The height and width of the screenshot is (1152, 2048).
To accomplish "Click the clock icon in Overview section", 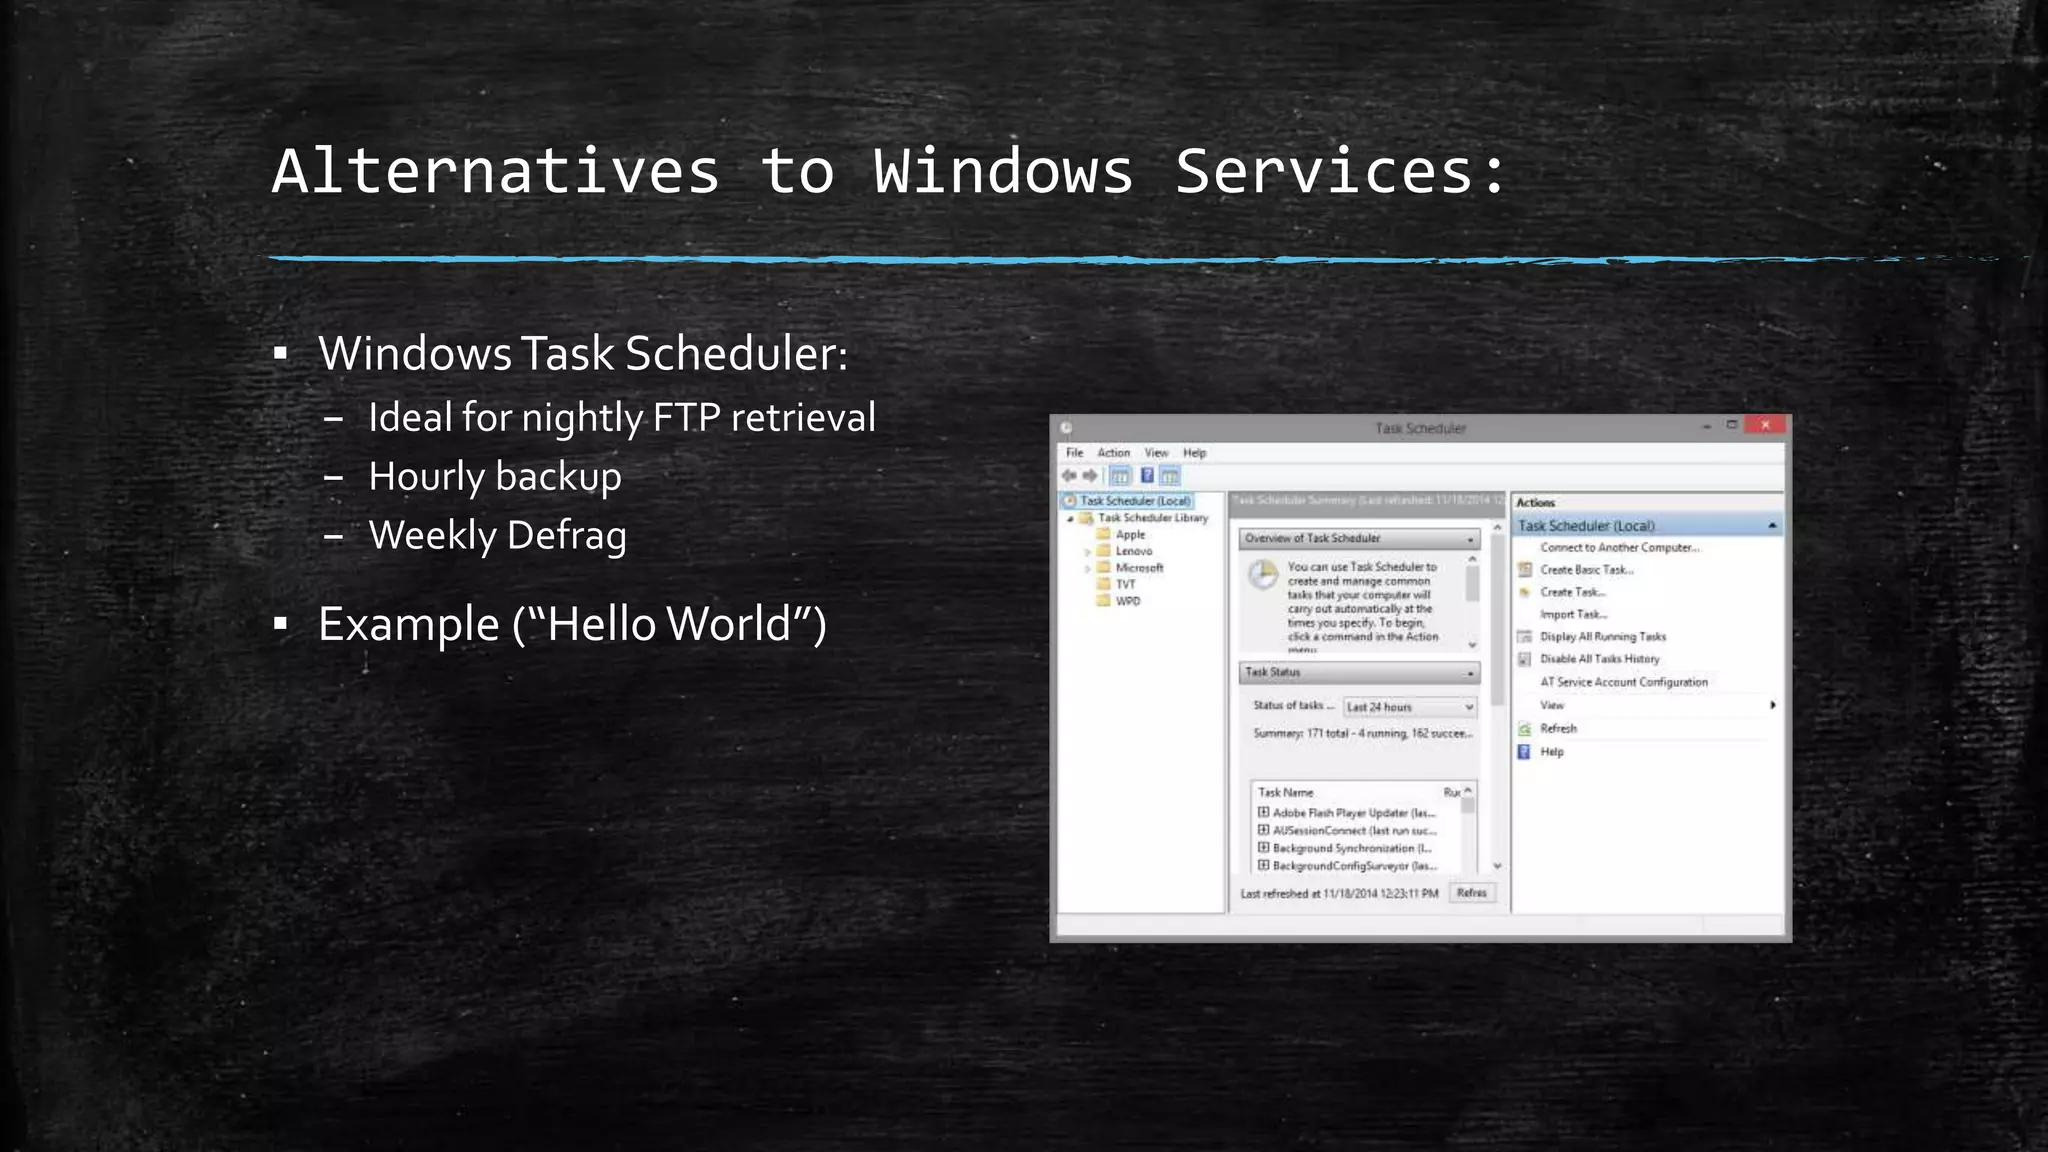I will [x=1264, y=575].
